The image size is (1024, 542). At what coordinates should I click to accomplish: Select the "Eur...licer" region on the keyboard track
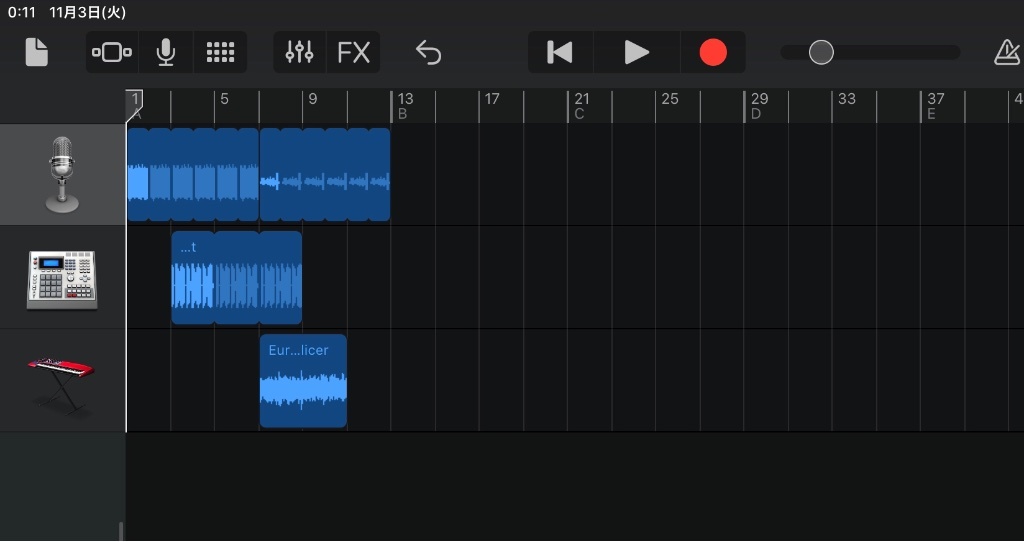pyautogui.click(x=303, y=381)
